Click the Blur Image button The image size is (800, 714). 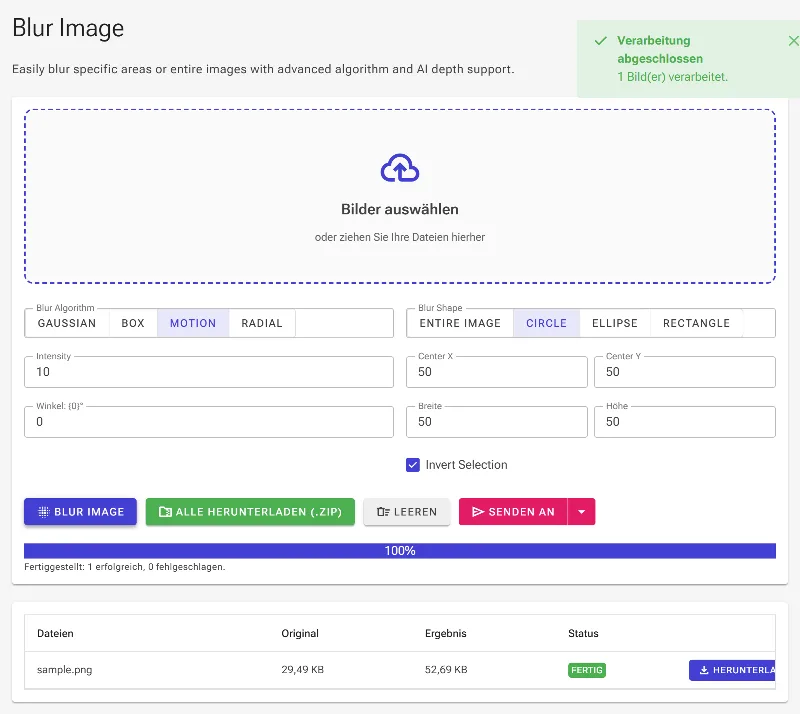pos(80,511)
